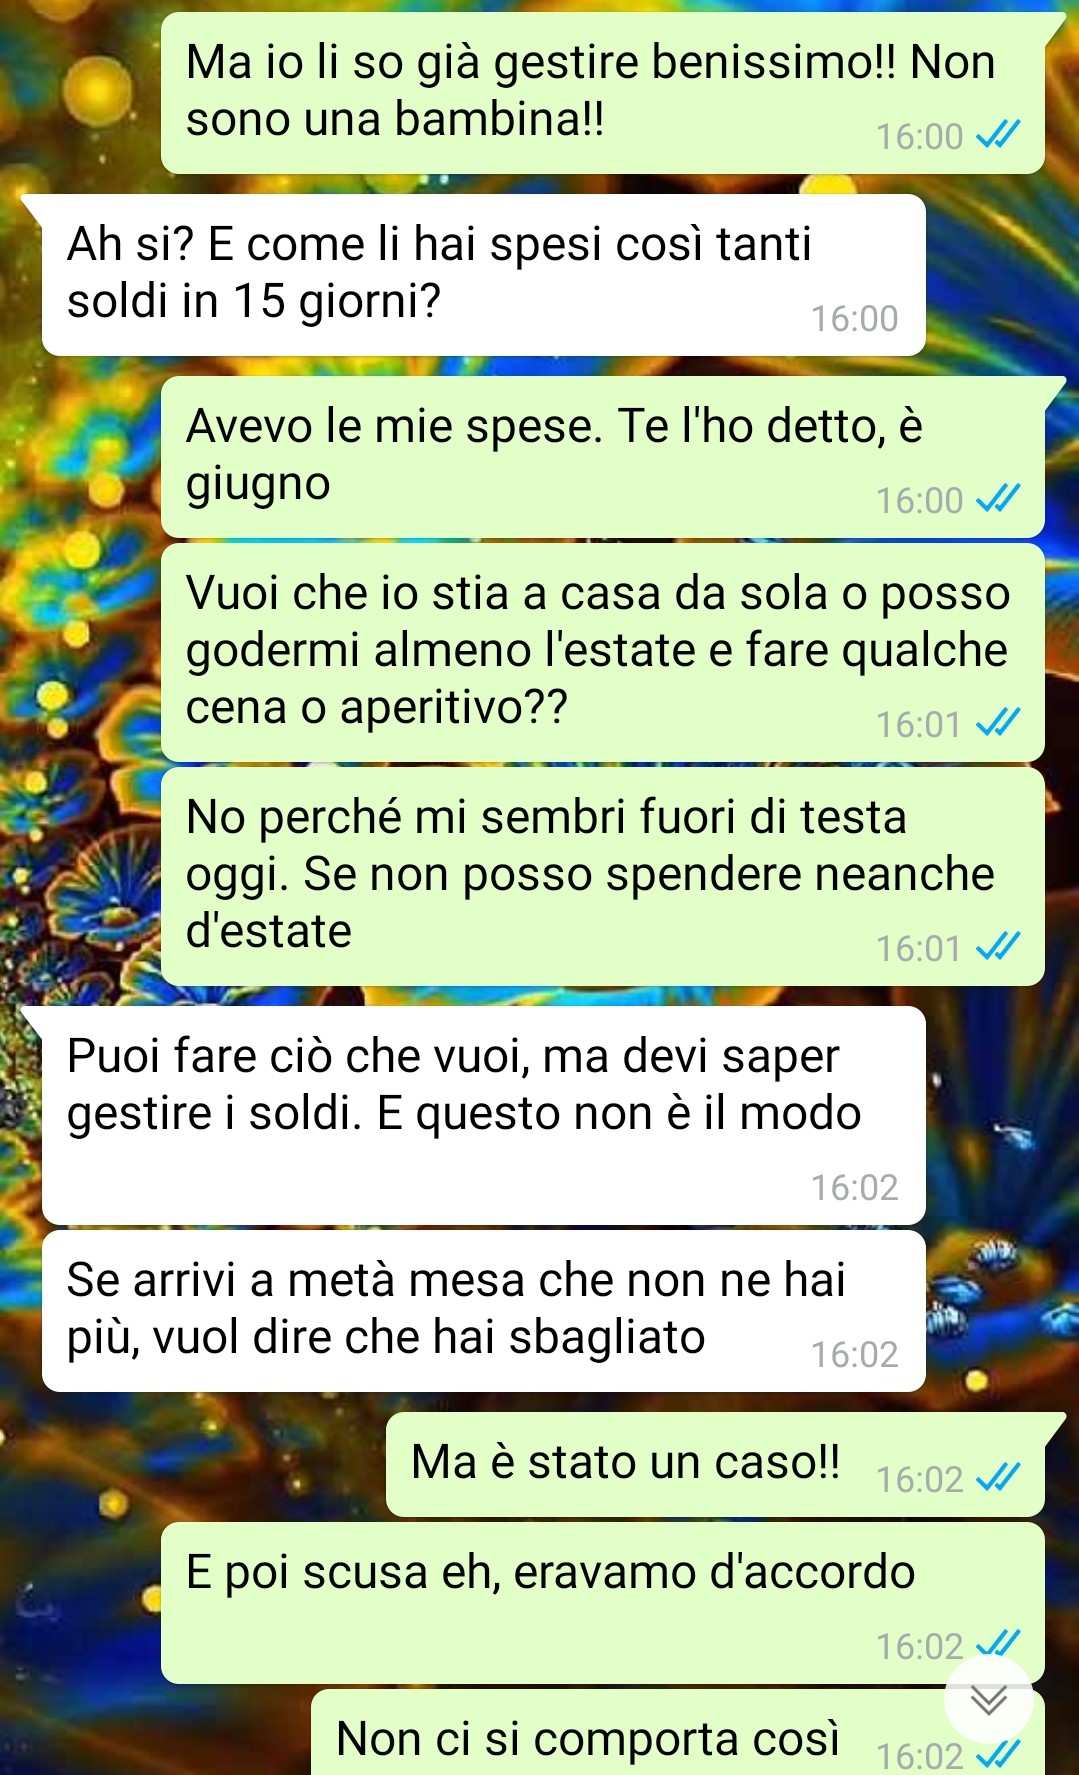Select message 'No perché mi sembri fuori di testa'
Screen dimensions: 1079x1775
tap(603, 876)
